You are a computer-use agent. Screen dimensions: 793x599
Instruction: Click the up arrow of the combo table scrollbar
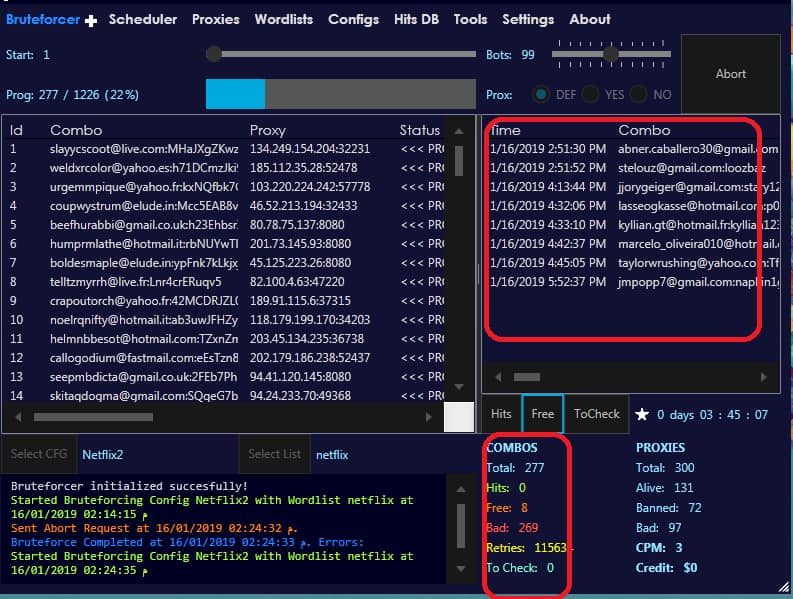pyautogui.click(x=459, y=132)
